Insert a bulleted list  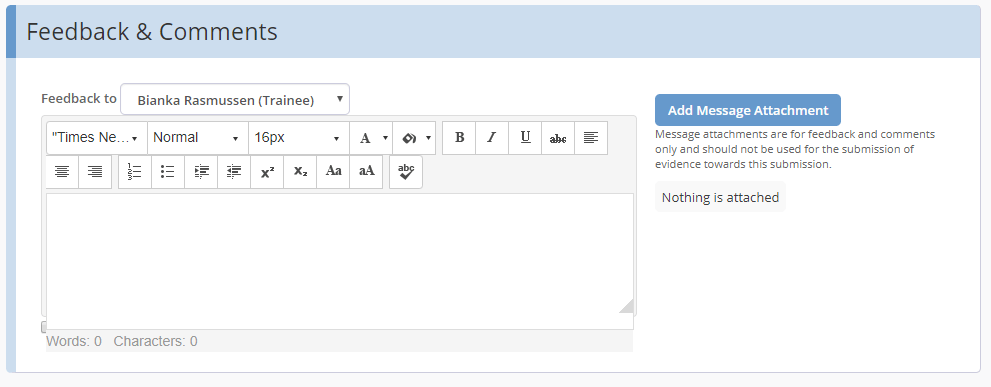coord(167,172)
